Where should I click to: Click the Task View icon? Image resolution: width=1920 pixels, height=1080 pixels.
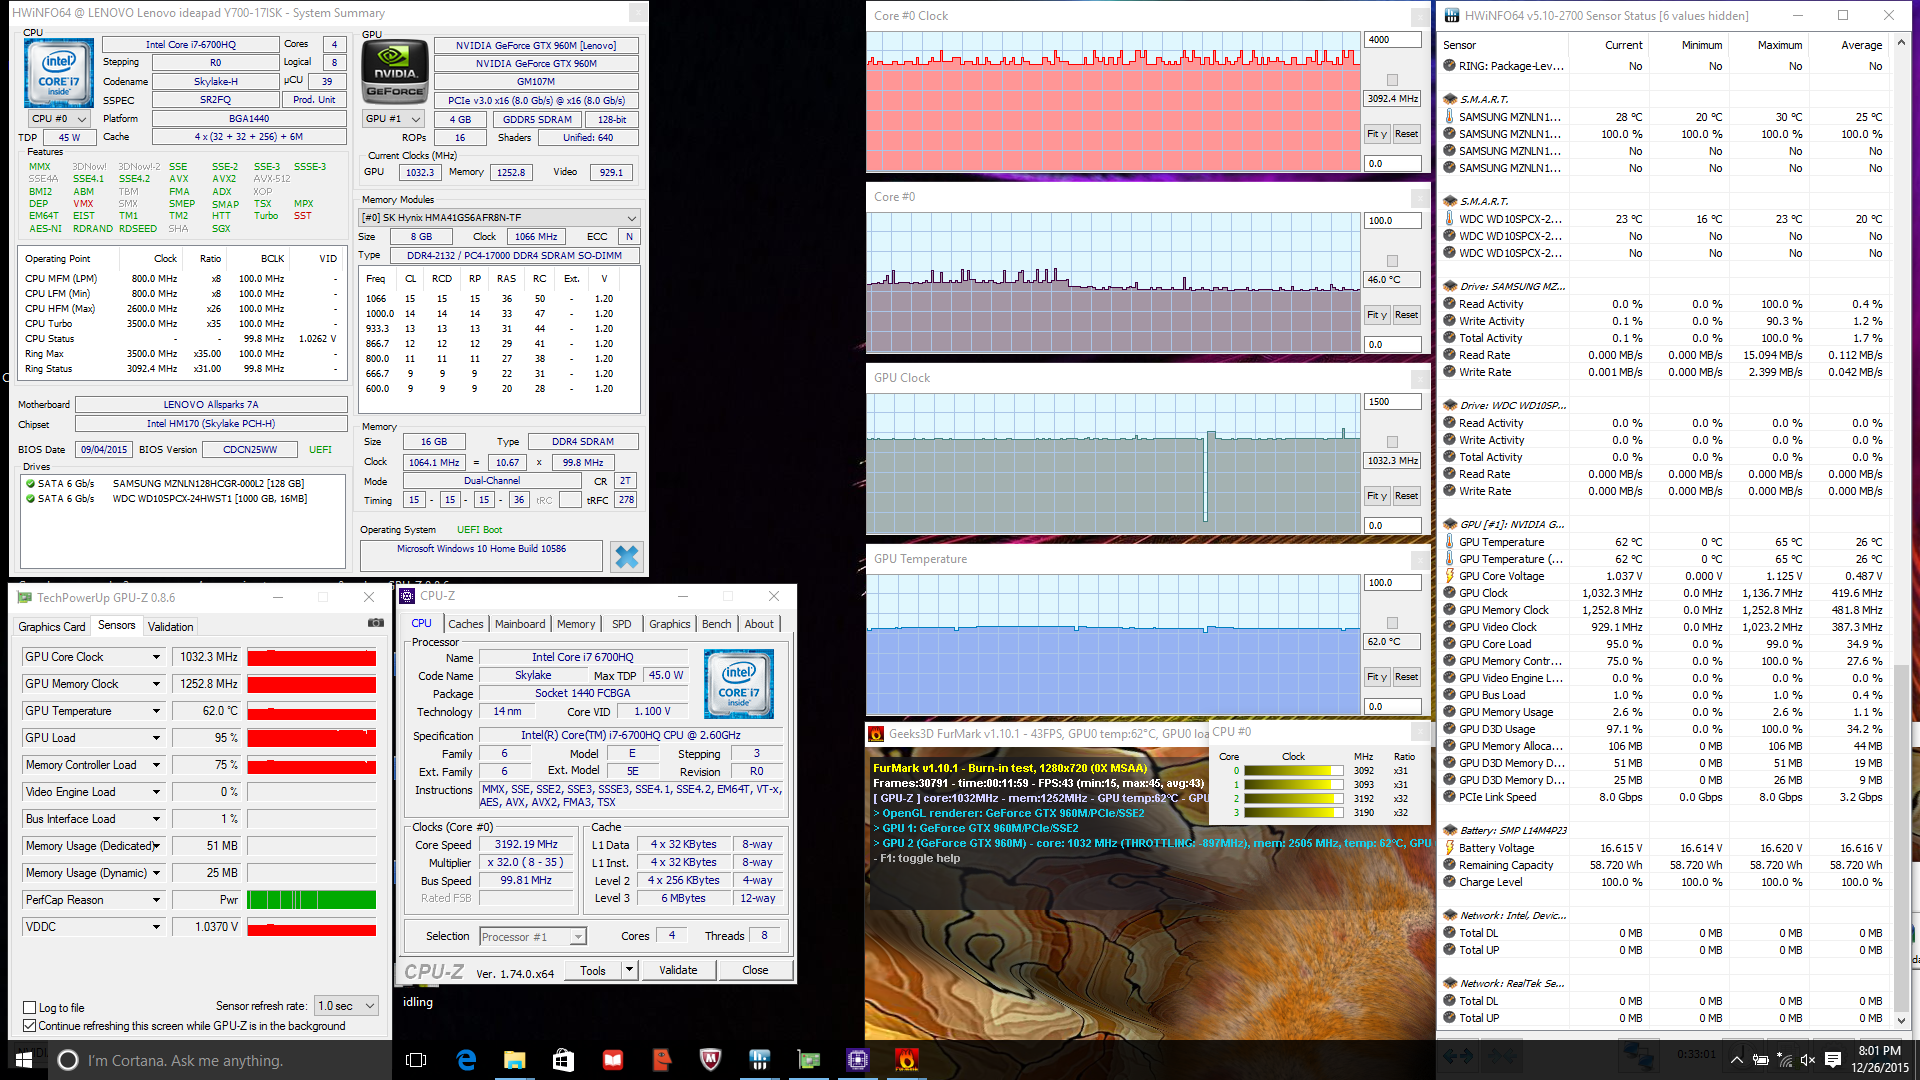tap(416, 1060)
